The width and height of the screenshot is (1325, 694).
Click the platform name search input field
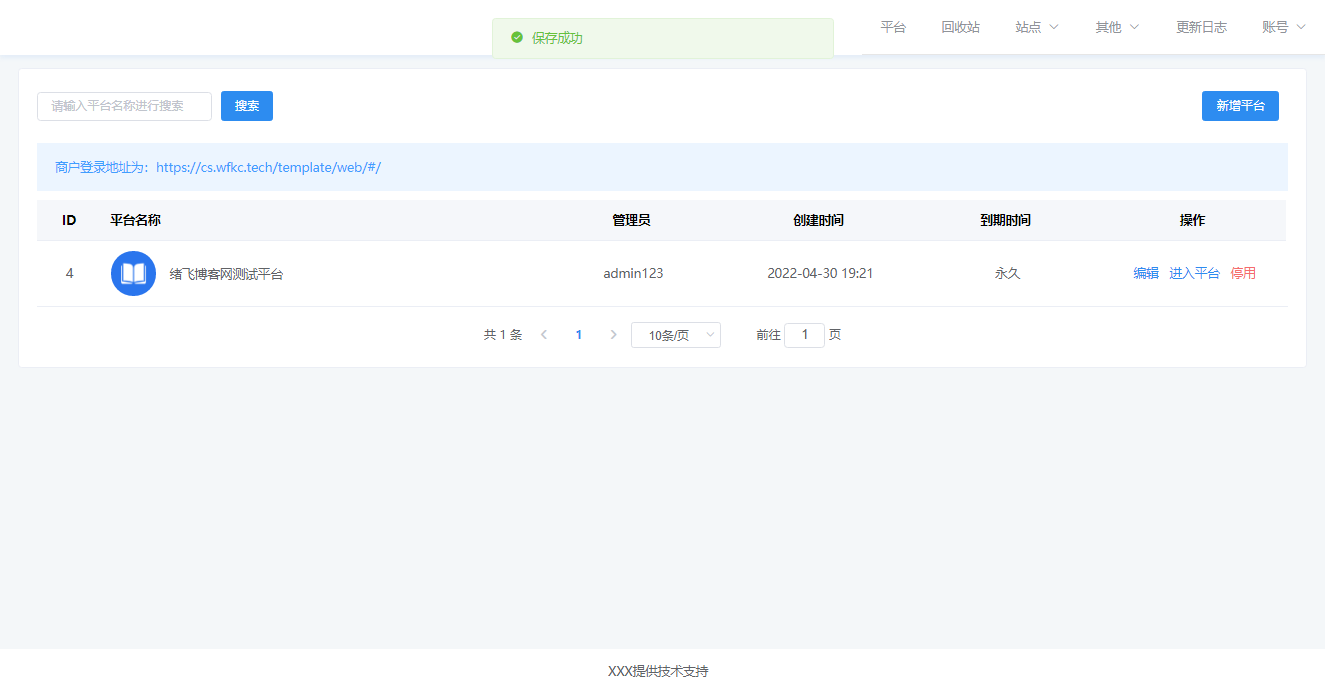tap(124, 105)
